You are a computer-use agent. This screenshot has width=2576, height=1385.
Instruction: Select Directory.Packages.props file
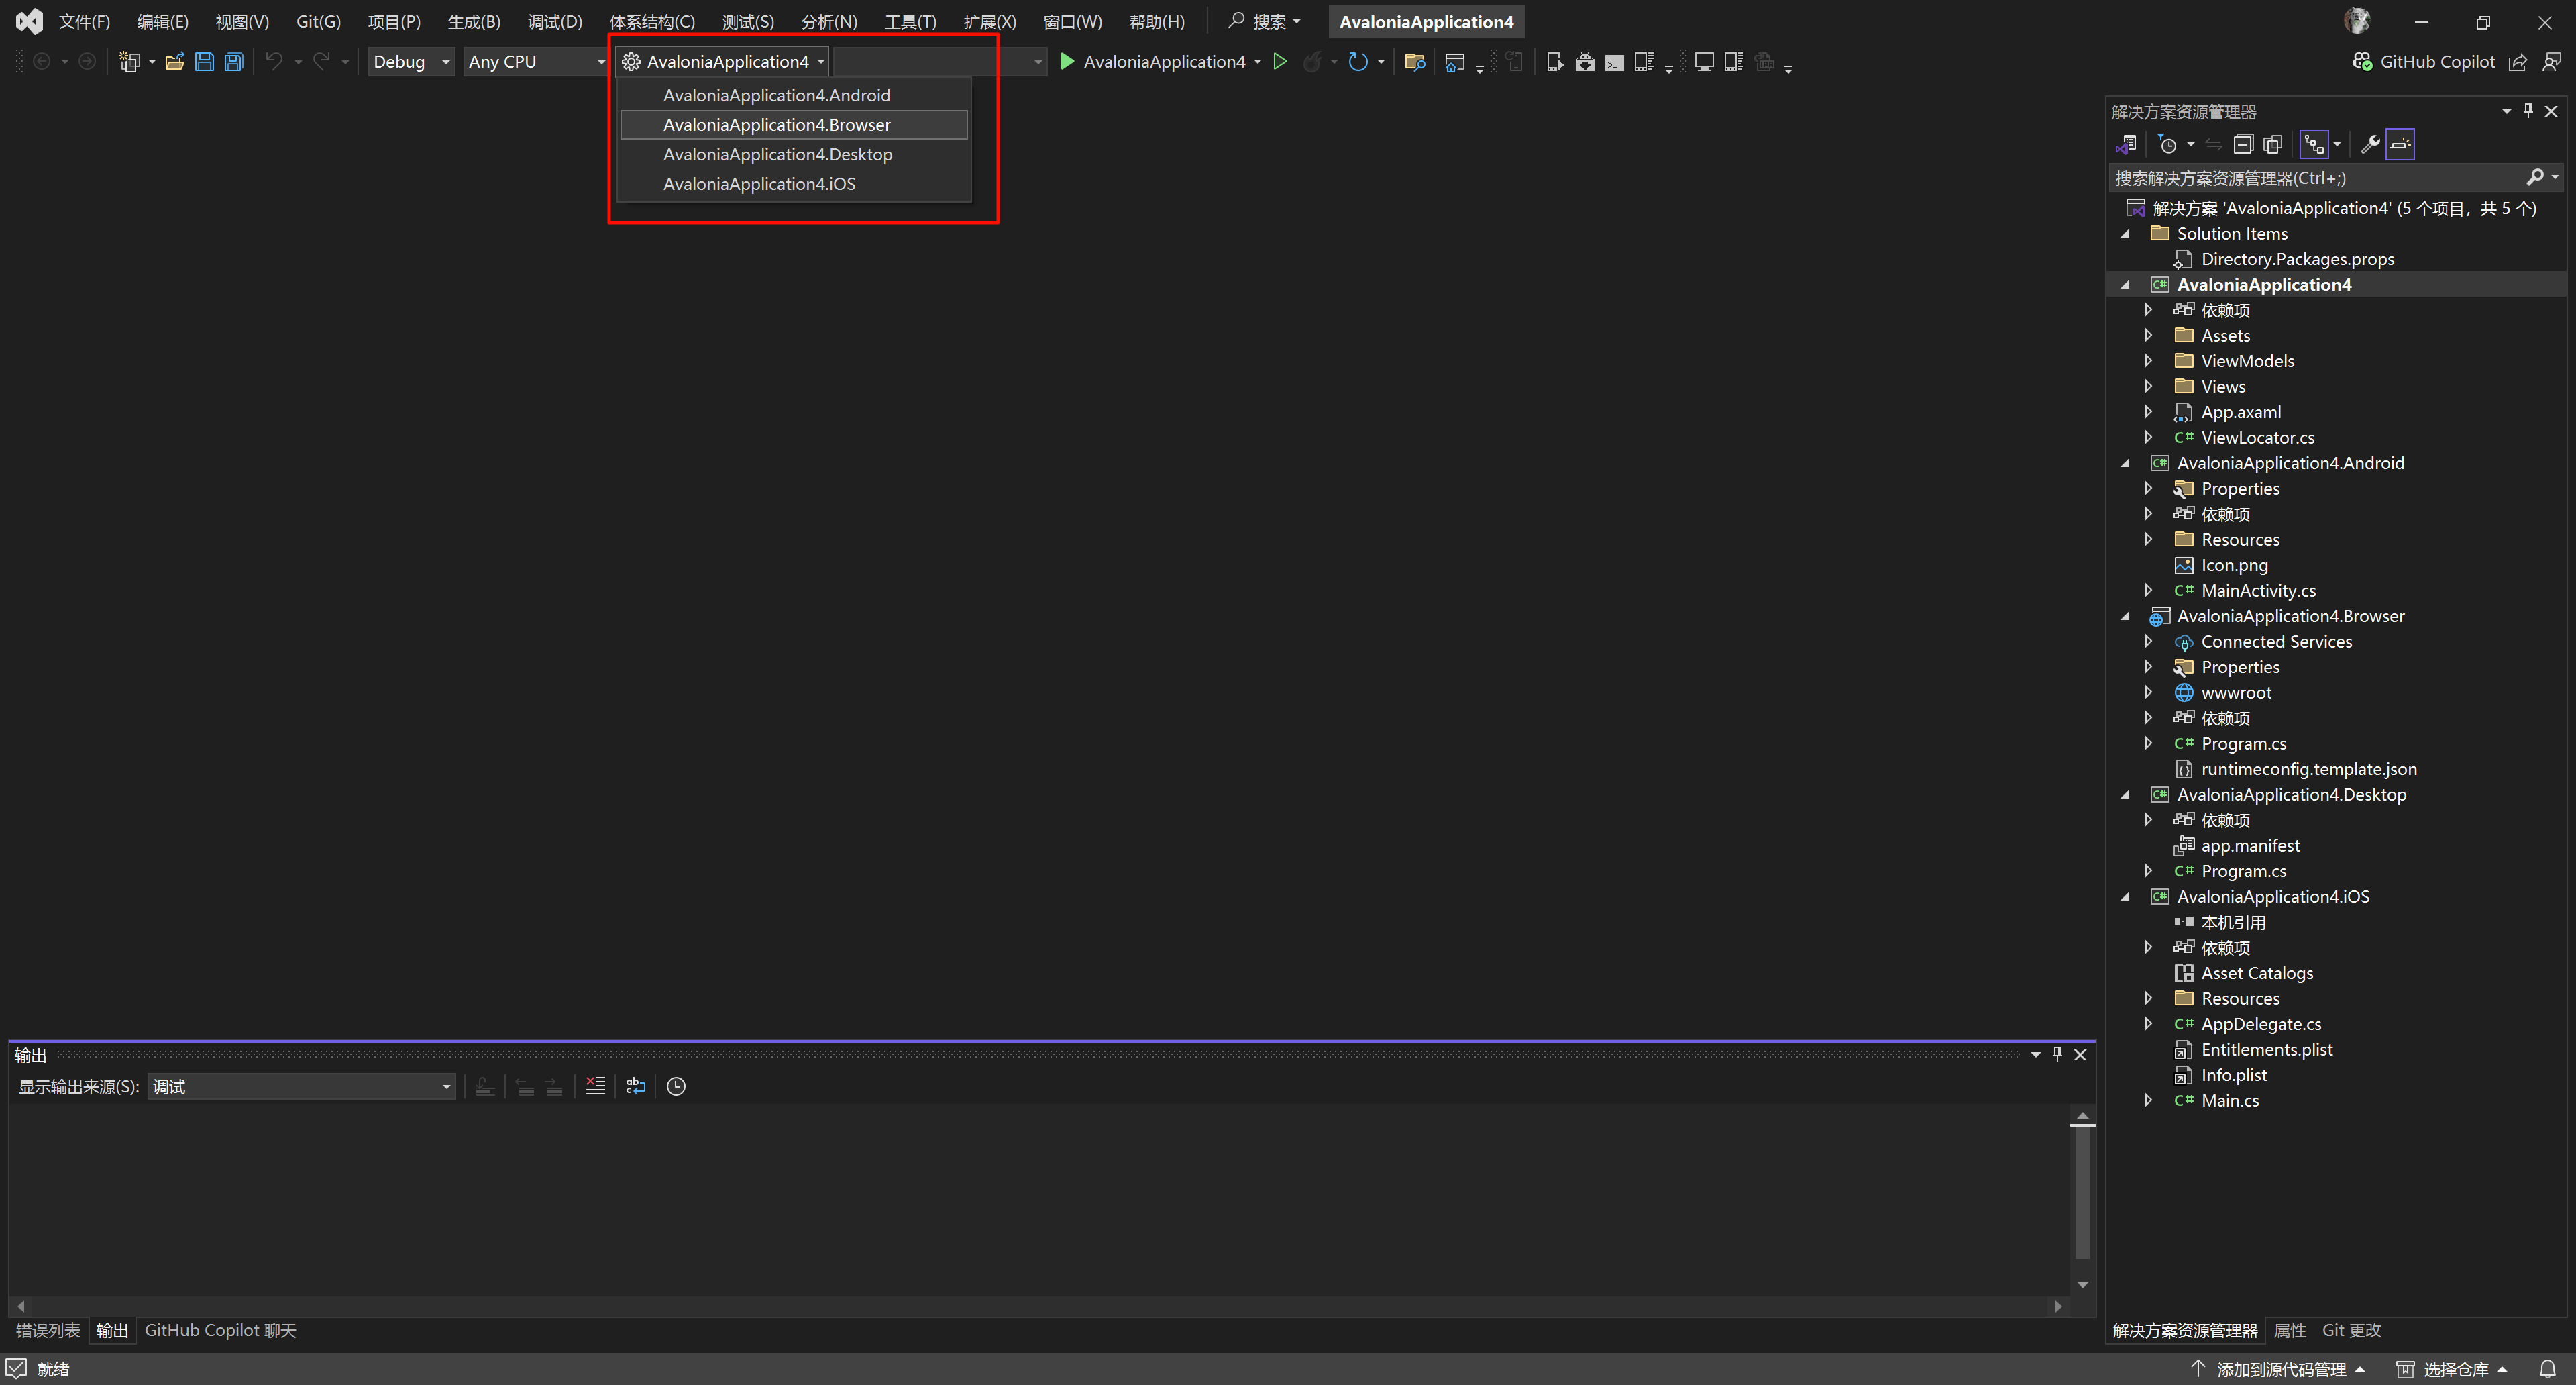tap(2297, 259)
